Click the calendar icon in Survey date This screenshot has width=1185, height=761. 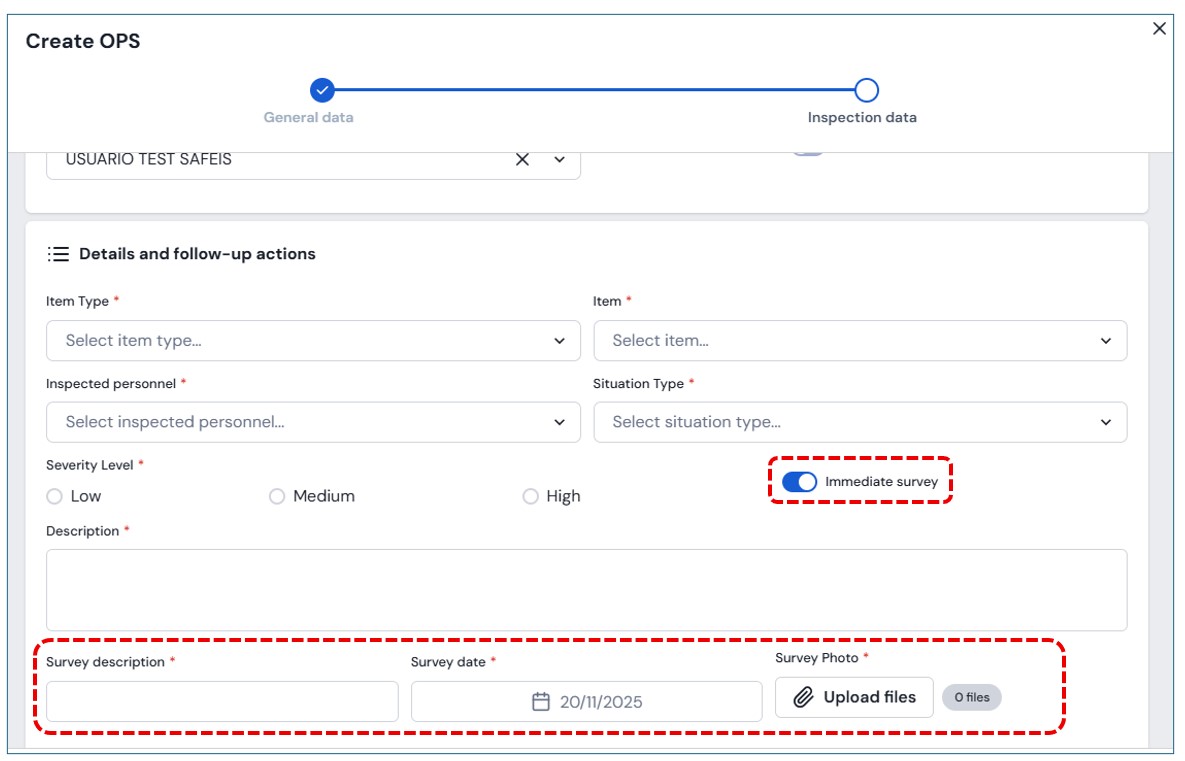coord(541,702)
